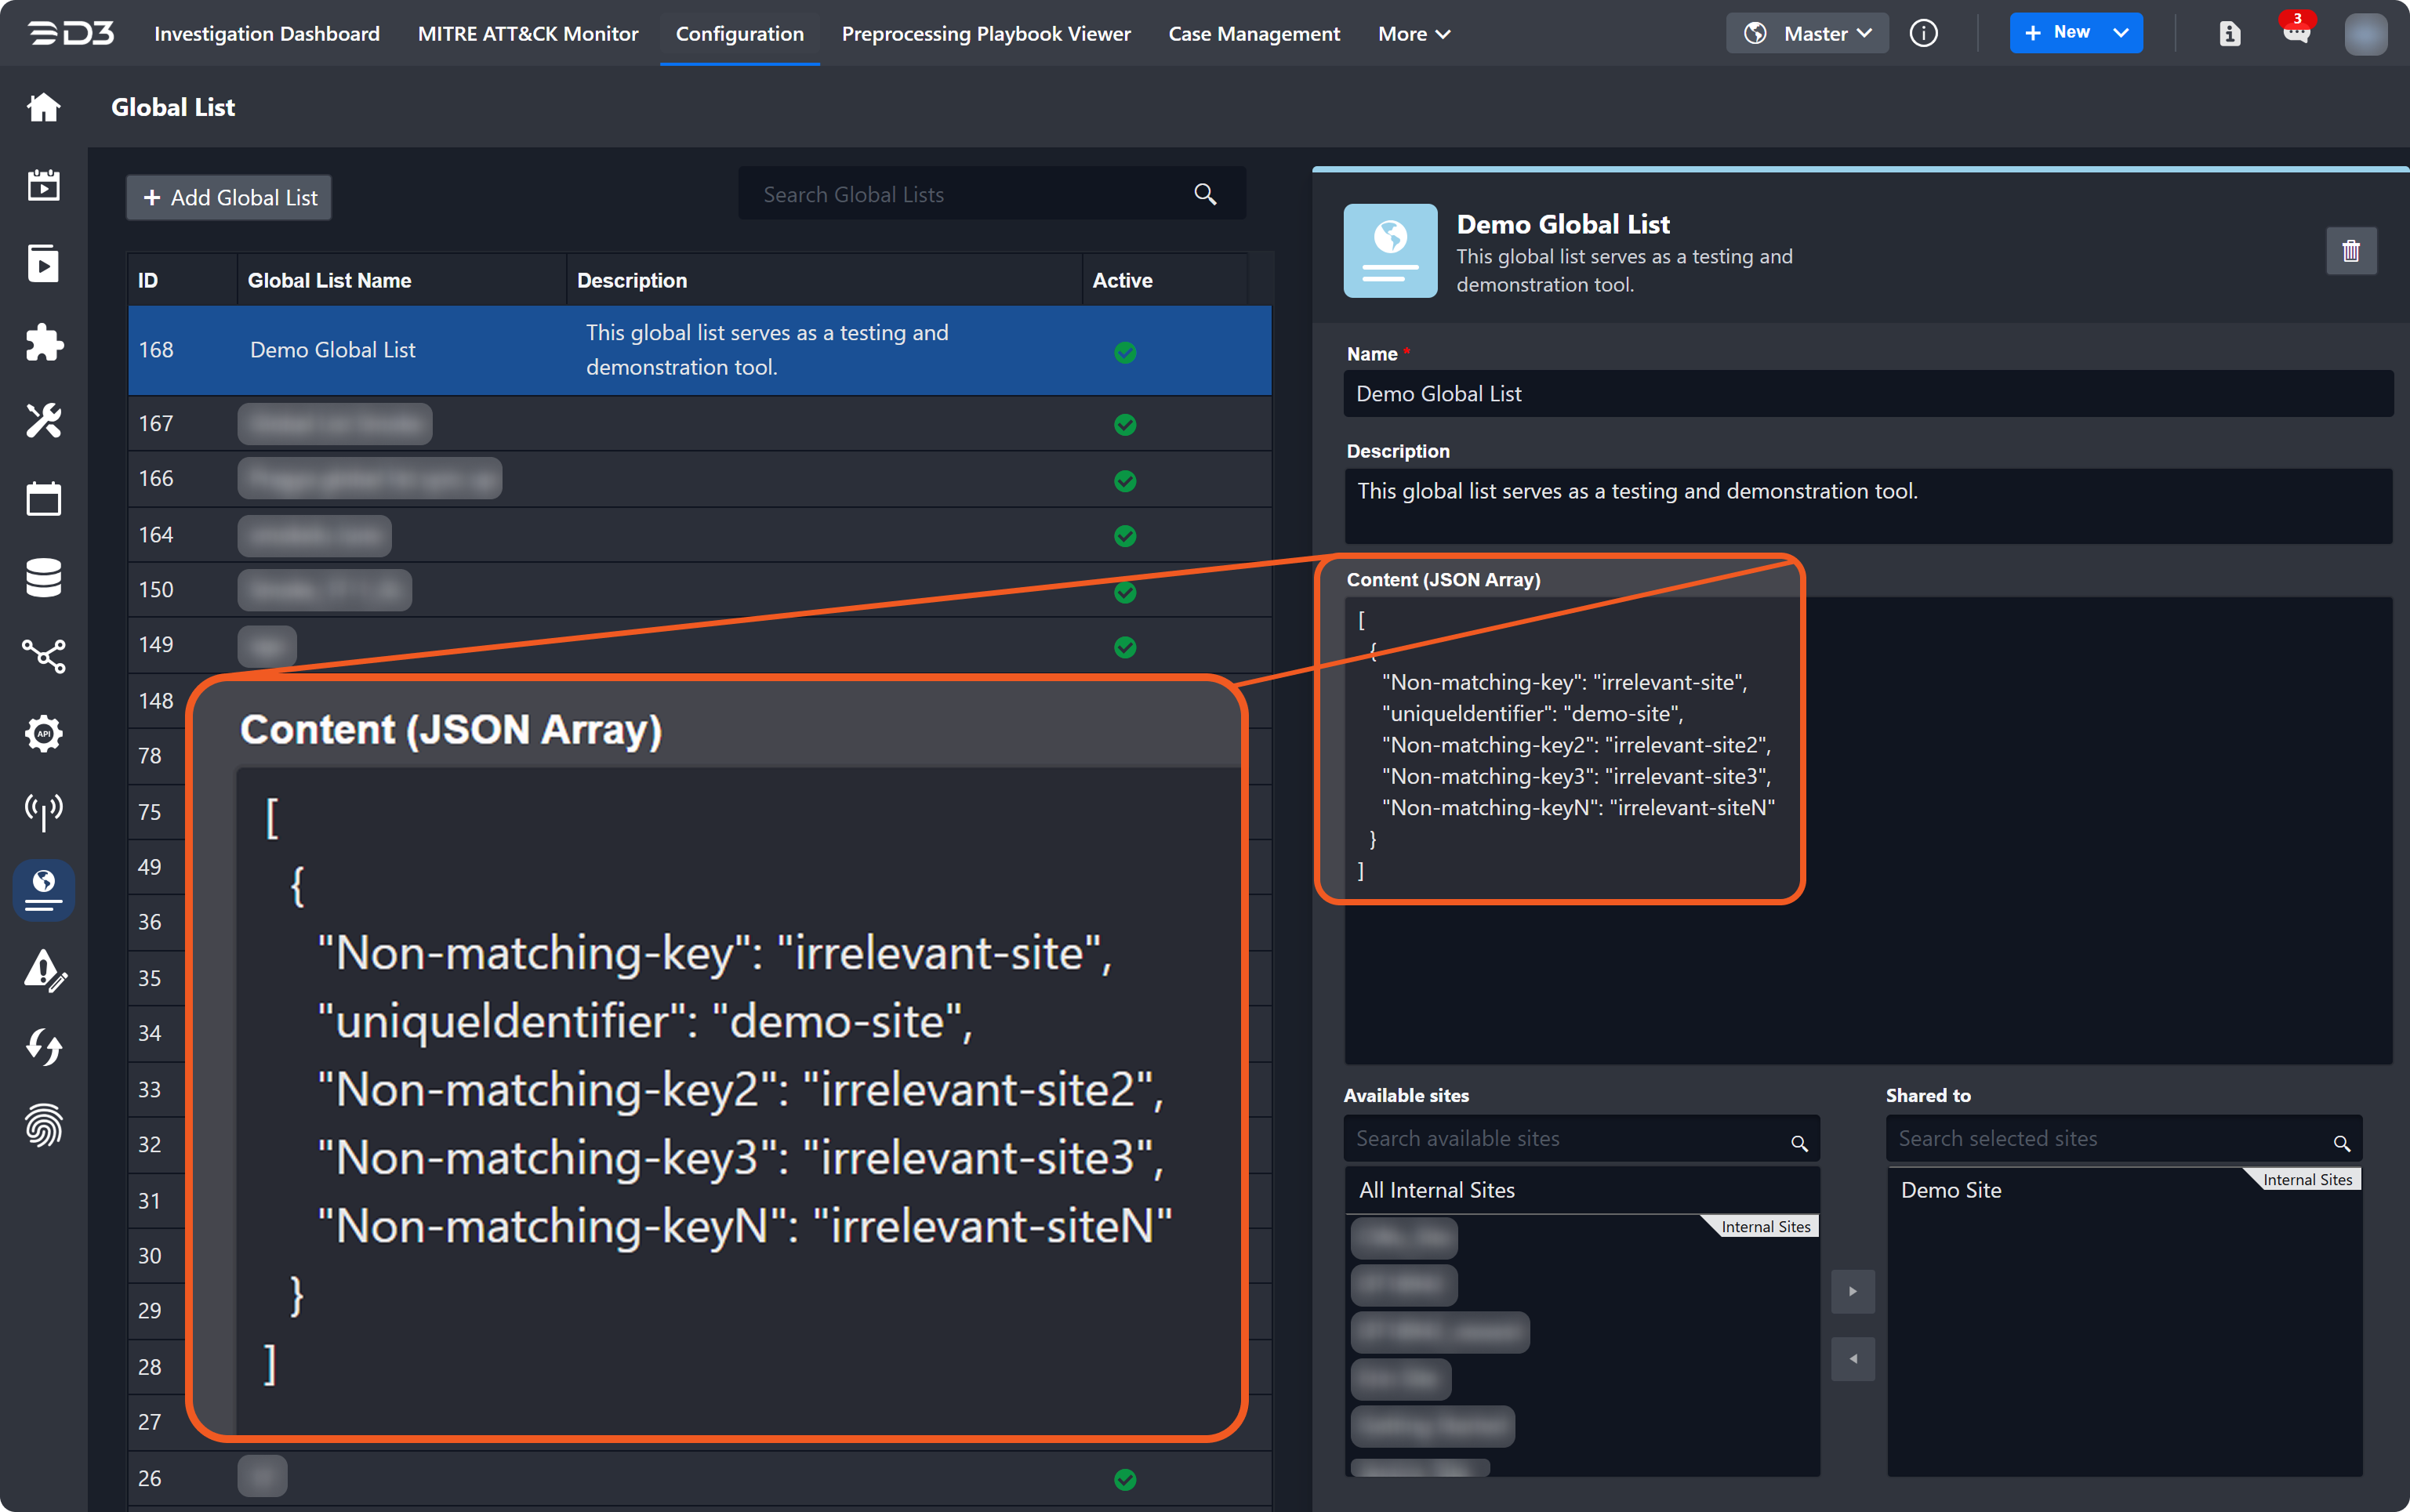Switch to Investigation Dashboard tab
This screenshot has height=1512, width=2410.
point(267,34)
